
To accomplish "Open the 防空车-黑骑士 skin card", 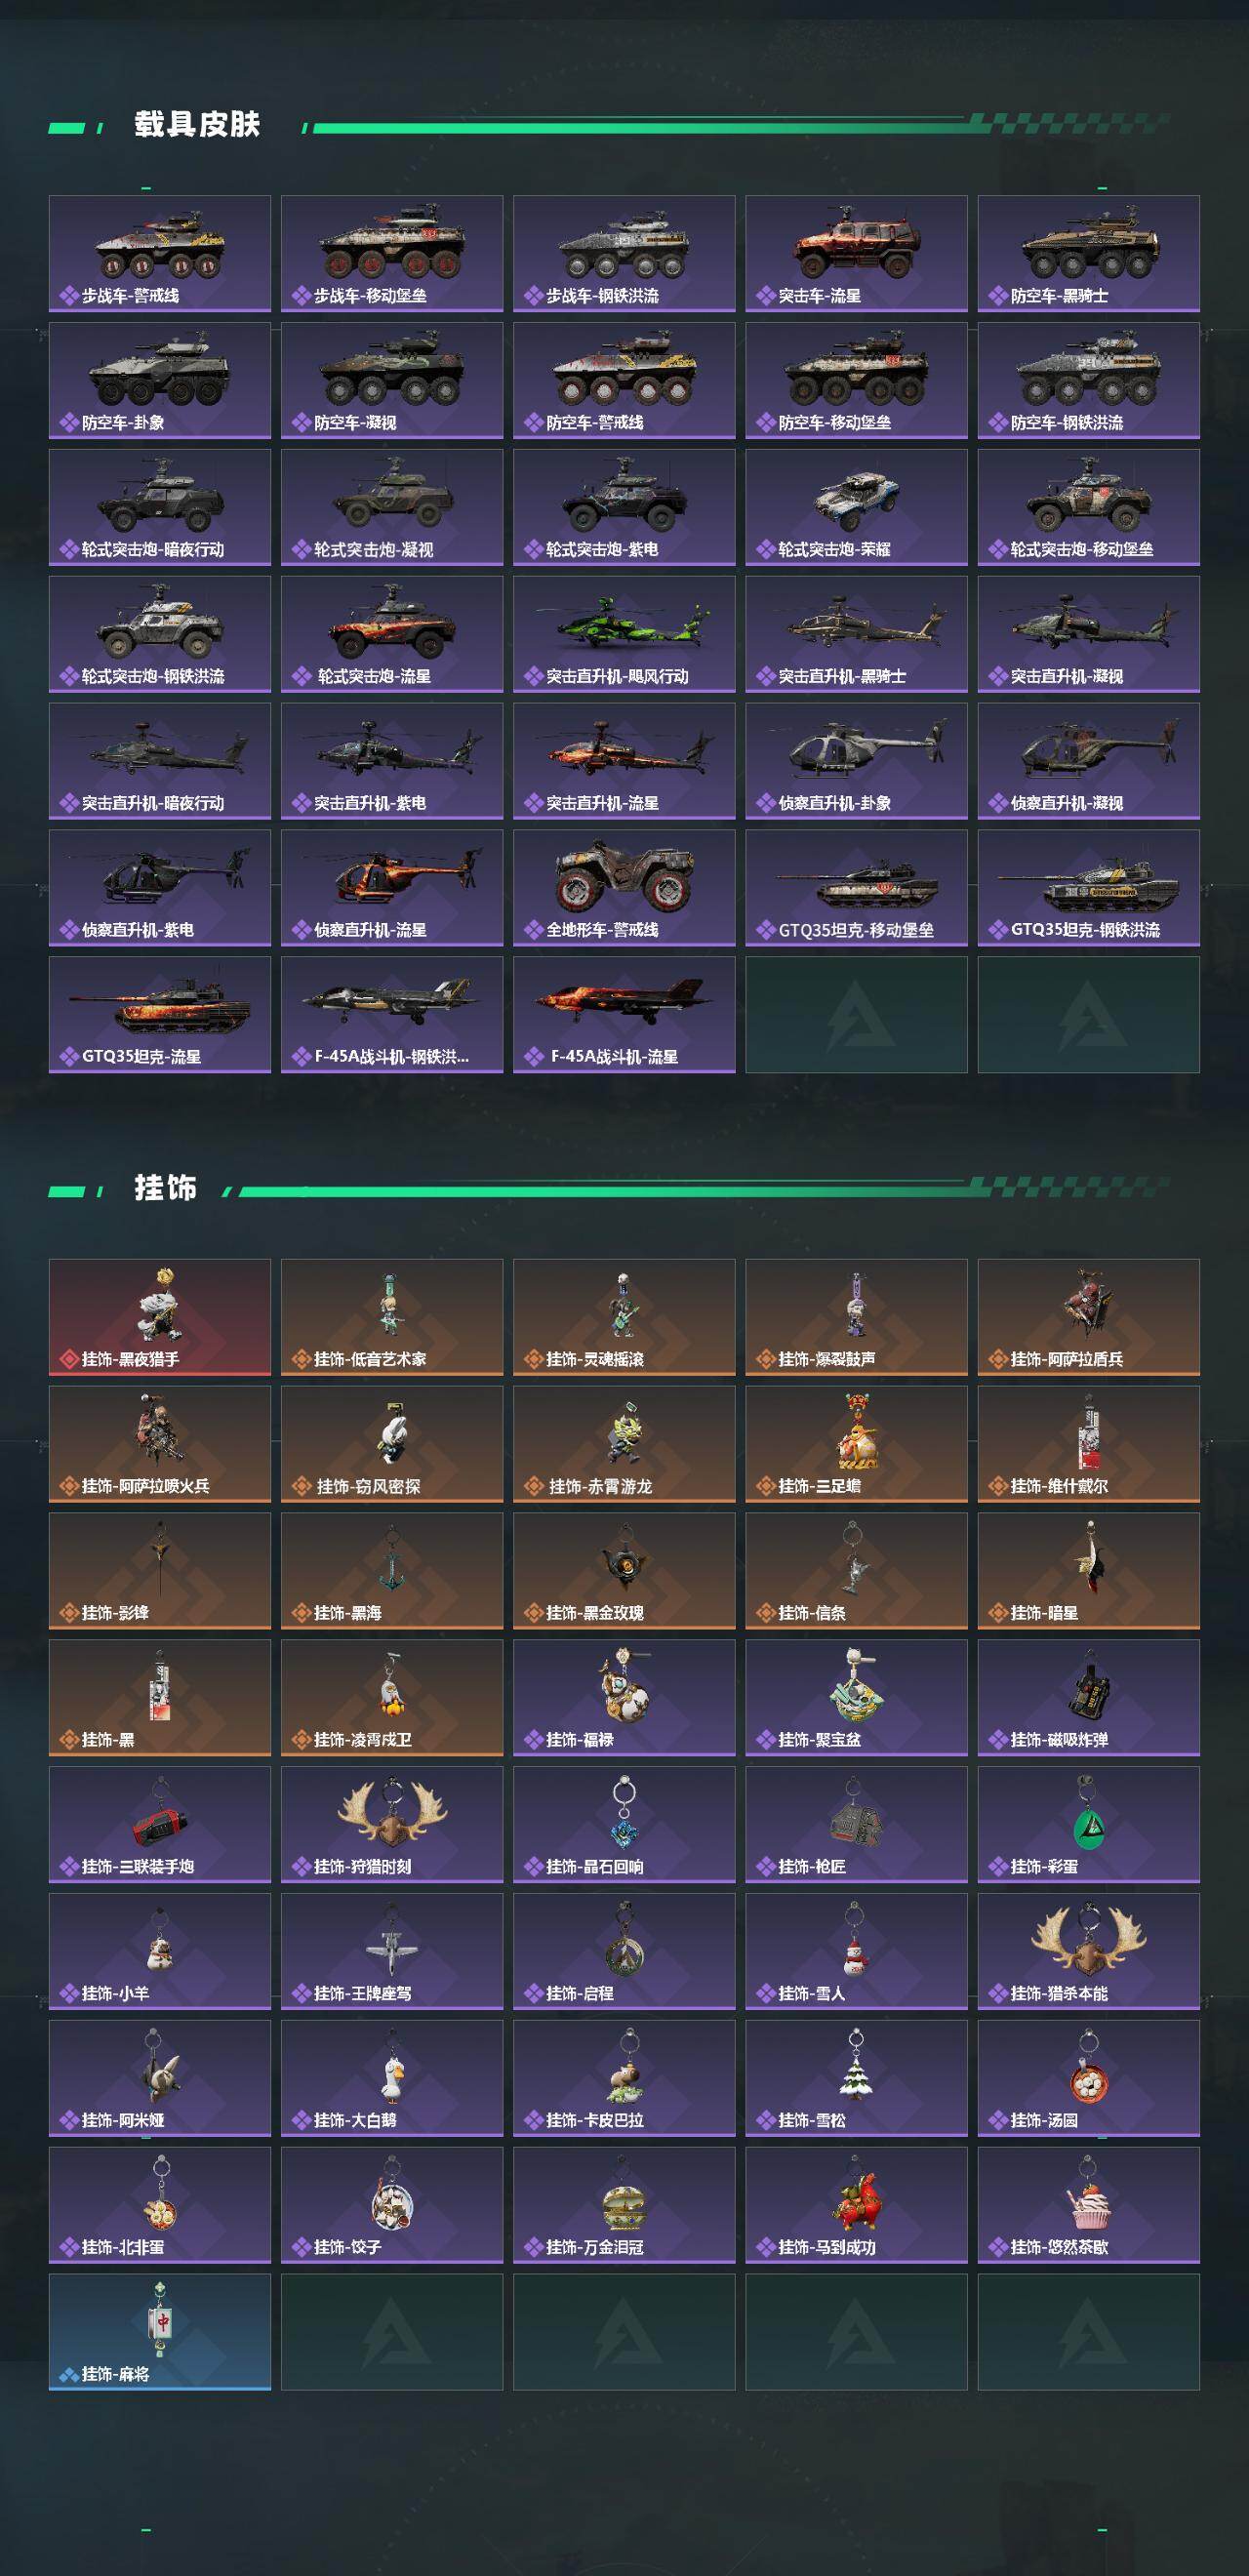I will coord(1088,253).
